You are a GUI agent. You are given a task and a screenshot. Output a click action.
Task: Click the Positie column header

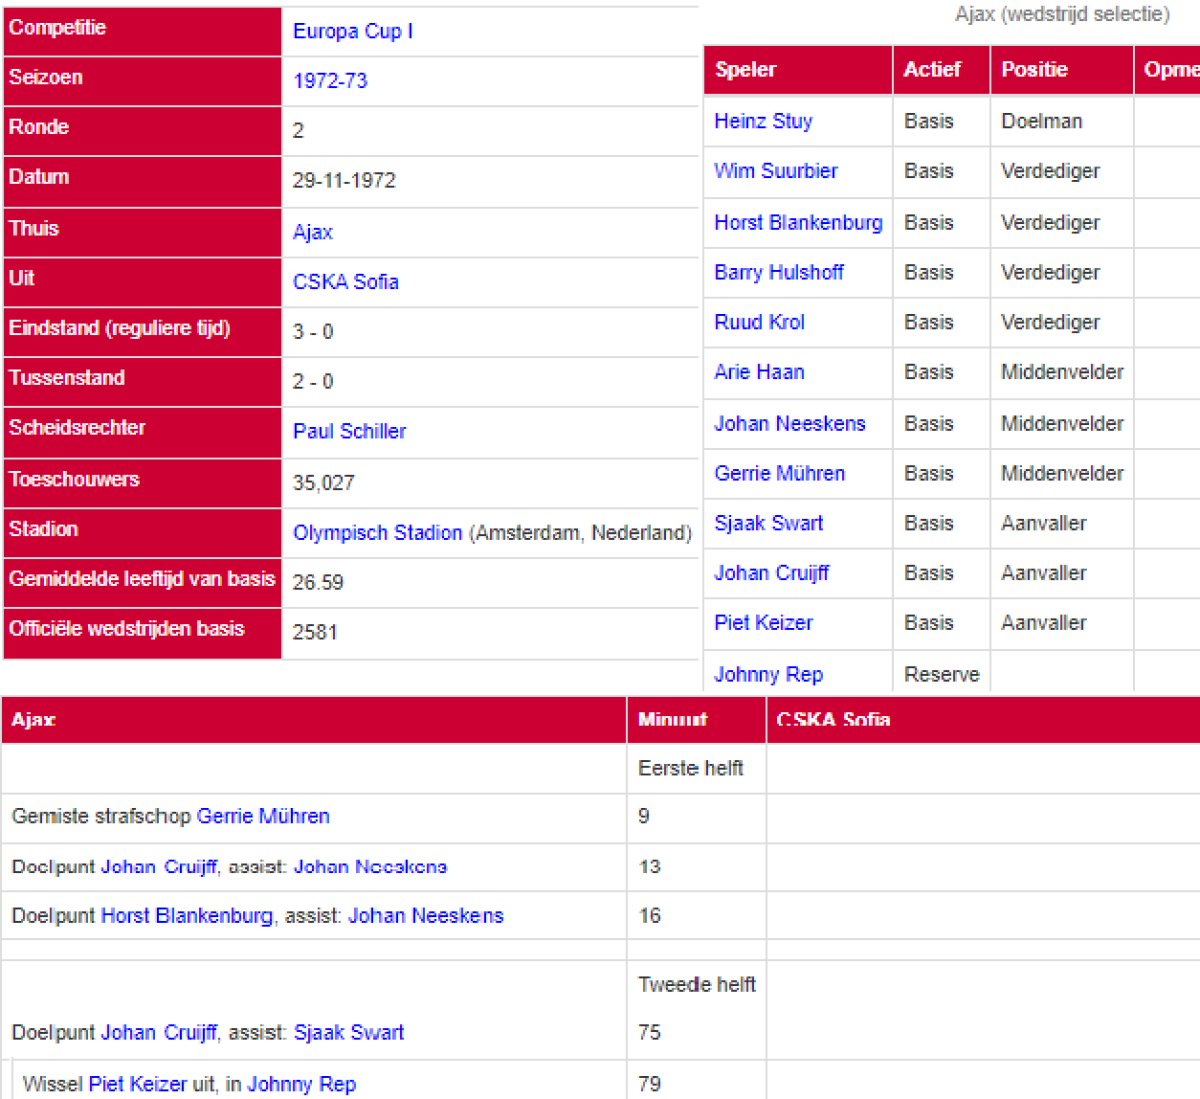coord(1034,70)
